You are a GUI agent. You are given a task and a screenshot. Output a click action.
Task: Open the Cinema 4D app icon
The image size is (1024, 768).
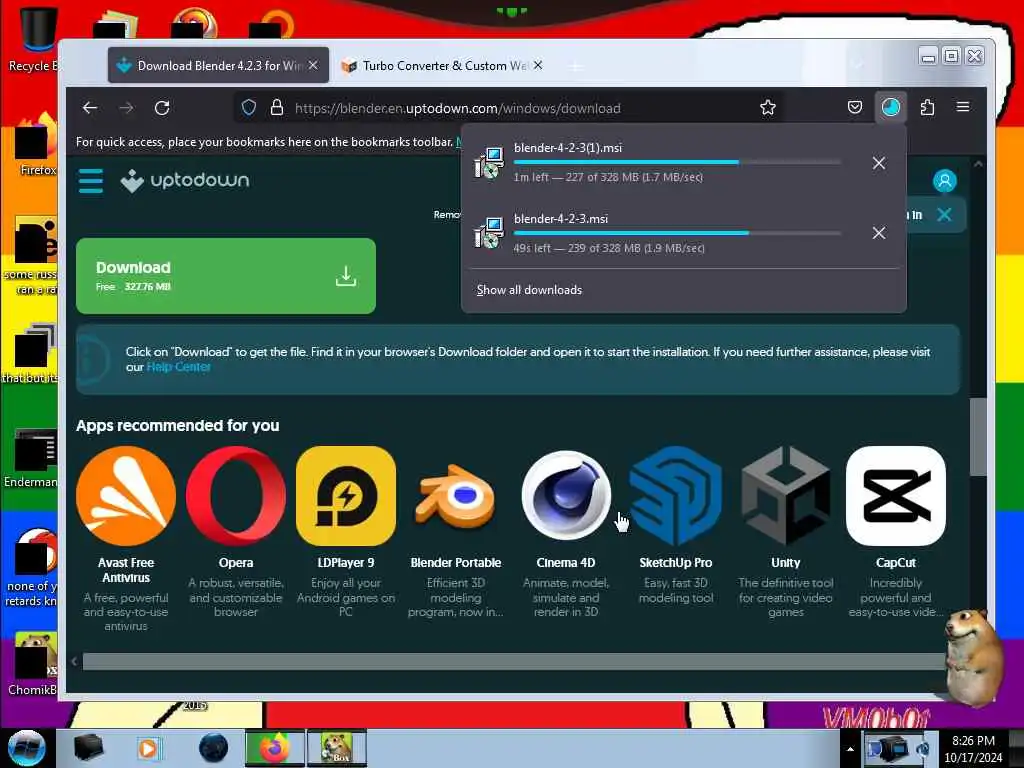point(566,496)
